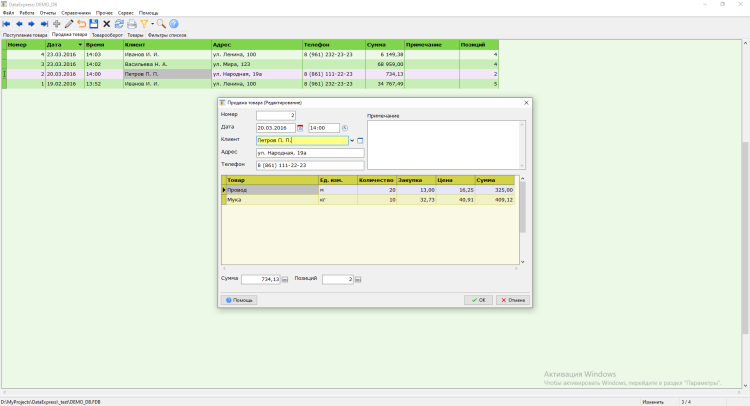
Task: Click the magnifier search icon
Action: click(x=161, y=24)
